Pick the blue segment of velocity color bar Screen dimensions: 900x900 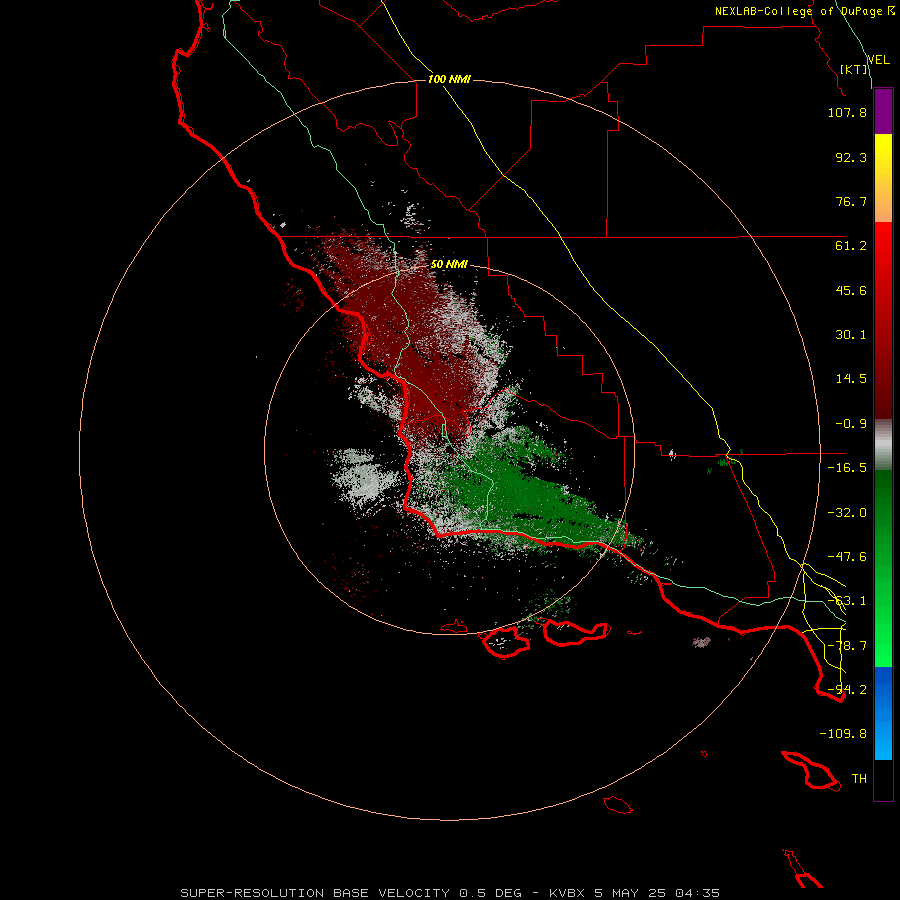click(883, 713)
